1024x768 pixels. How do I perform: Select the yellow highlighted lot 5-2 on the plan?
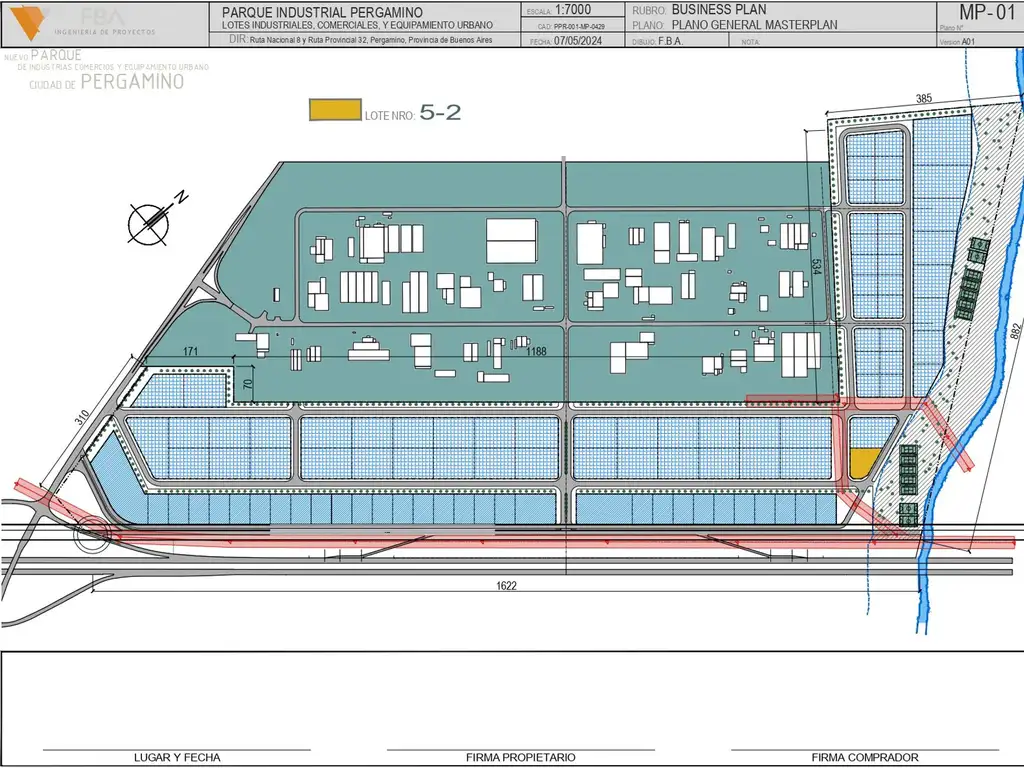coord(864,462)
